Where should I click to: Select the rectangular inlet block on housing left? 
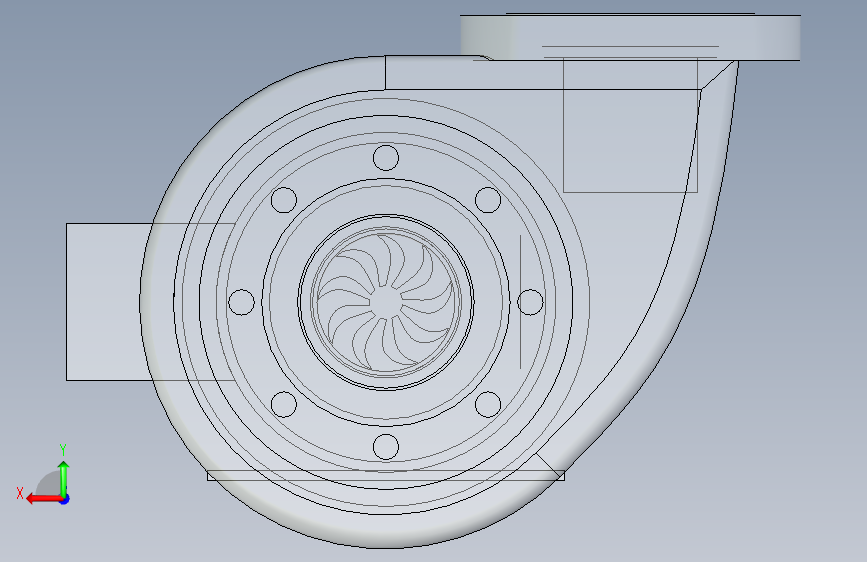click(109, 302)
